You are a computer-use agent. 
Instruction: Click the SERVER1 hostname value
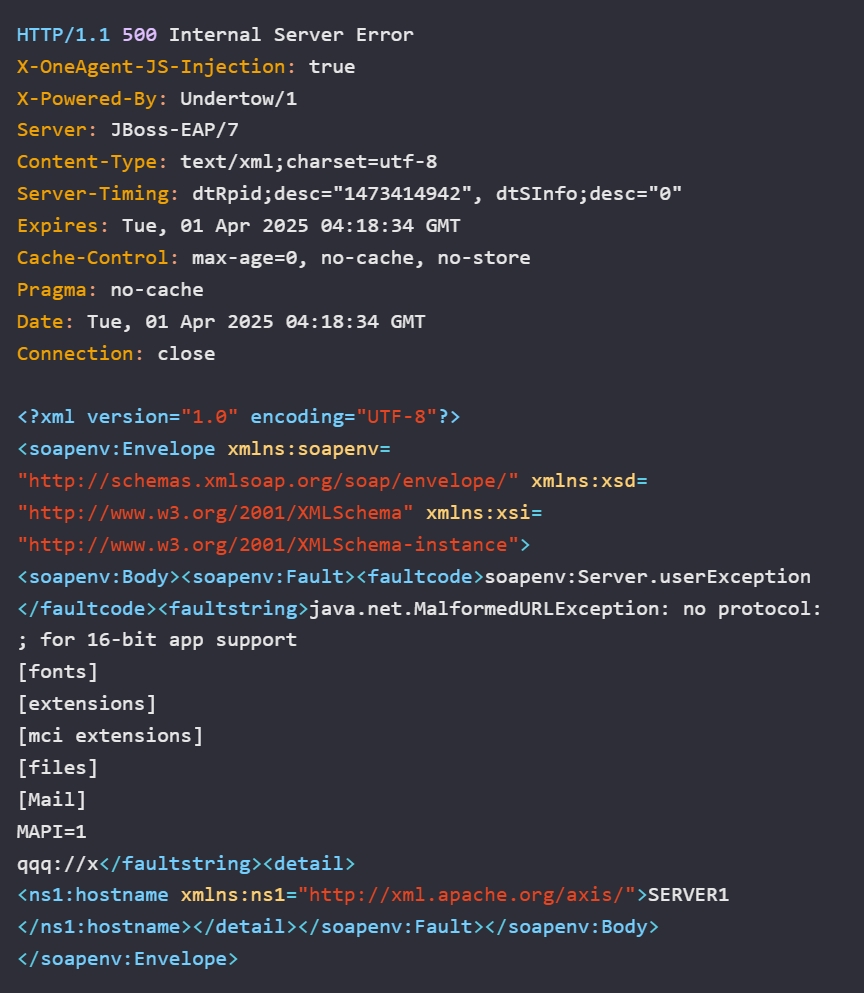(x=688, y=895)
